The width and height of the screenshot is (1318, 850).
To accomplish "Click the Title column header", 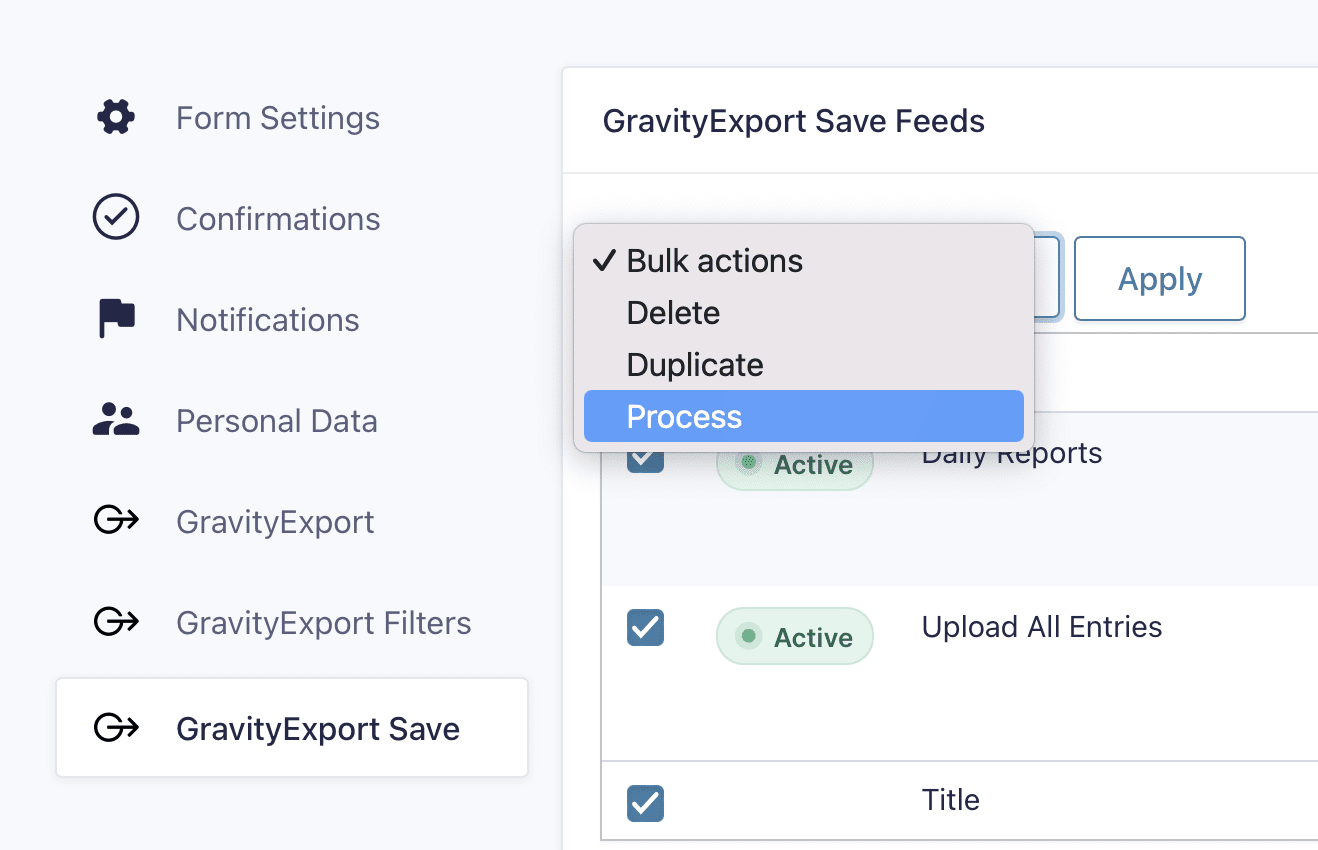I will pyautogui.click(x=950, y=799).
